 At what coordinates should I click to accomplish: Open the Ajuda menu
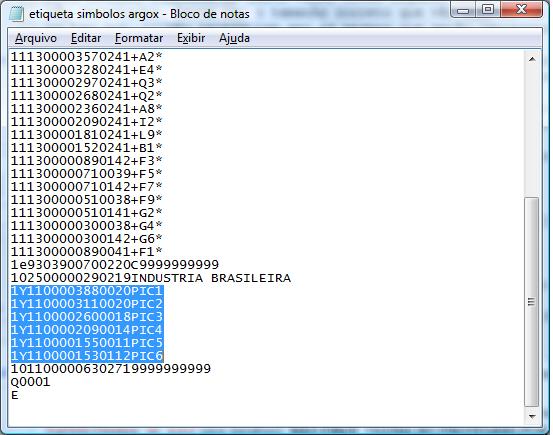point(234,38)
